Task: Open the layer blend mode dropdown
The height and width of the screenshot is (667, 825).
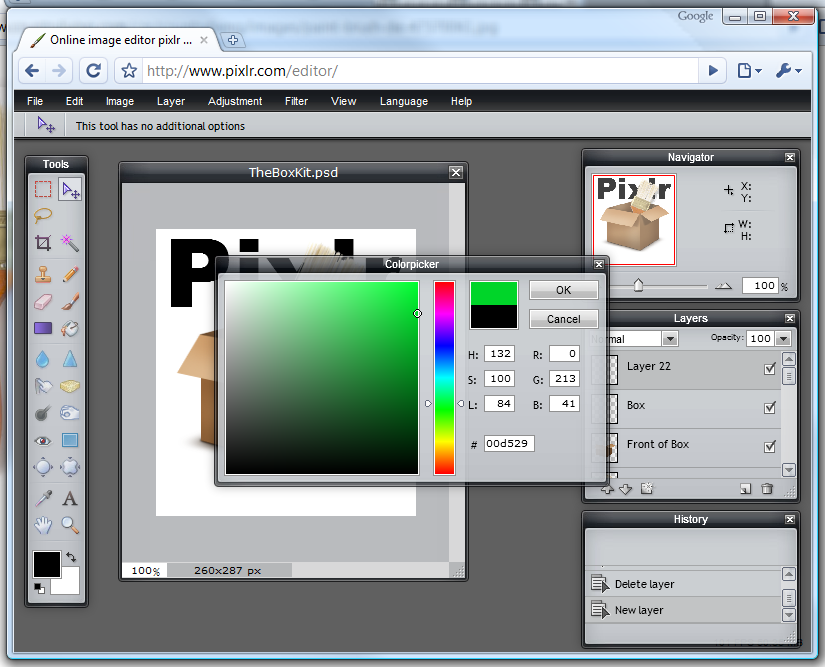Action: (x=669, y=339)
